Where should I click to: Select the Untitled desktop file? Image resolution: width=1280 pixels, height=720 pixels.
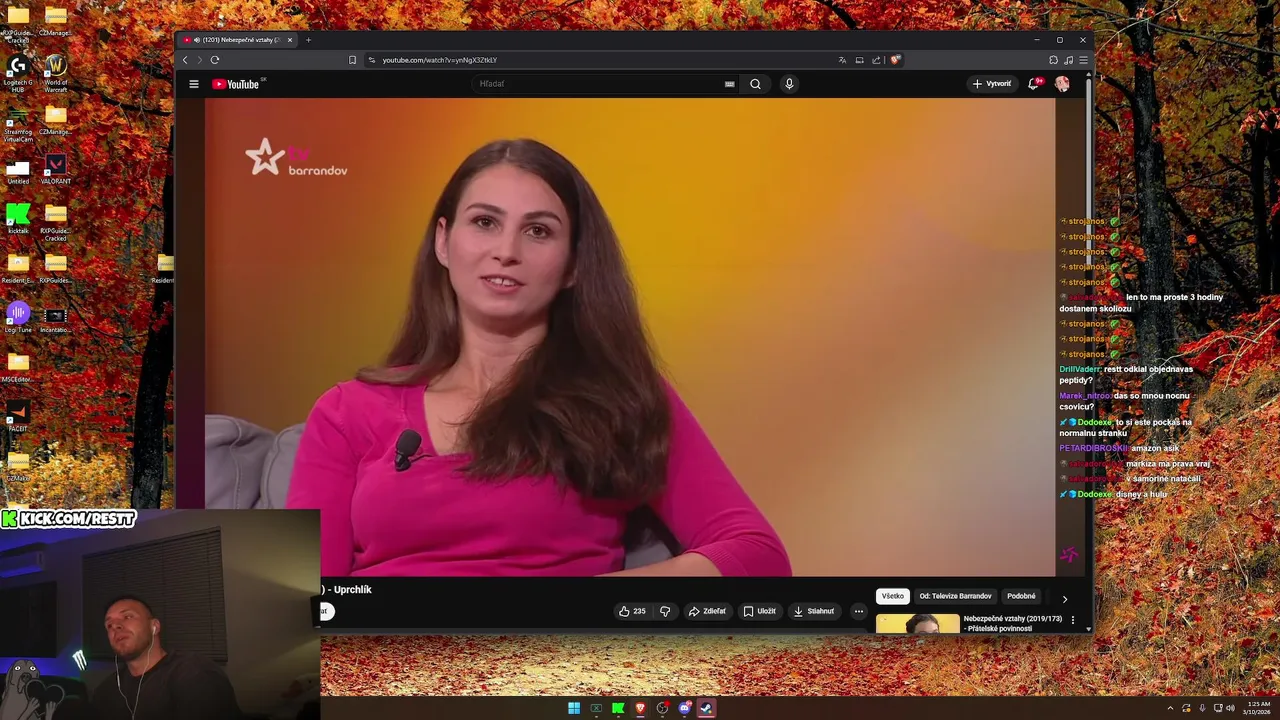(17, 171)
